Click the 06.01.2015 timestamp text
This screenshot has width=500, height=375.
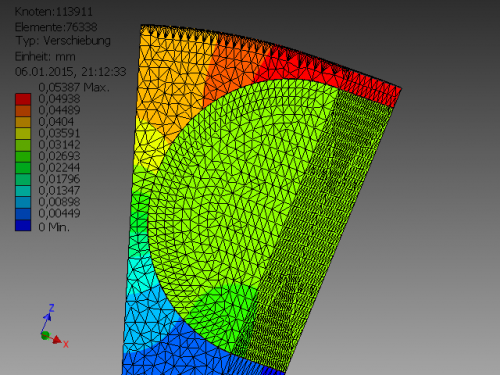[44, 72]
